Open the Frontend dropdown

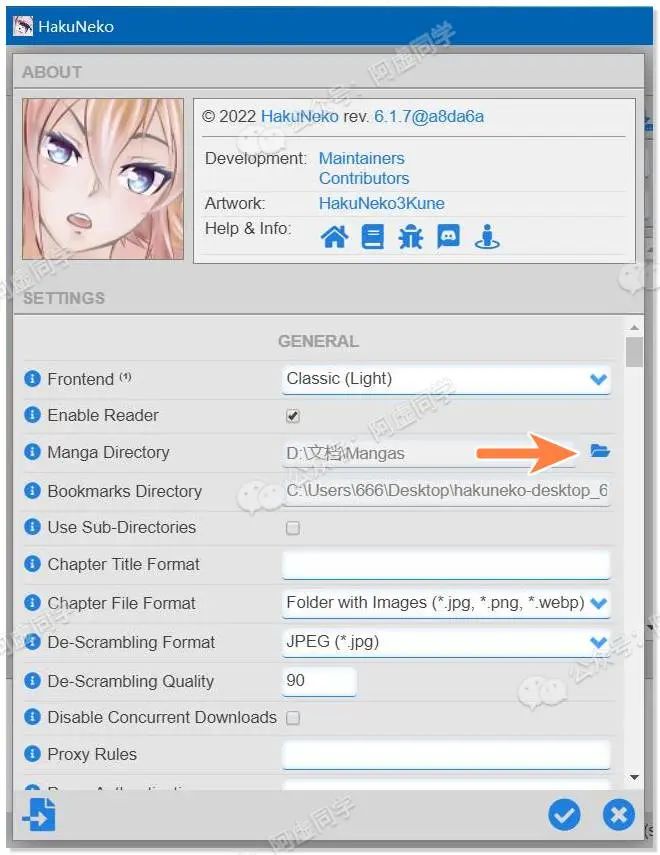click(446, 379)
